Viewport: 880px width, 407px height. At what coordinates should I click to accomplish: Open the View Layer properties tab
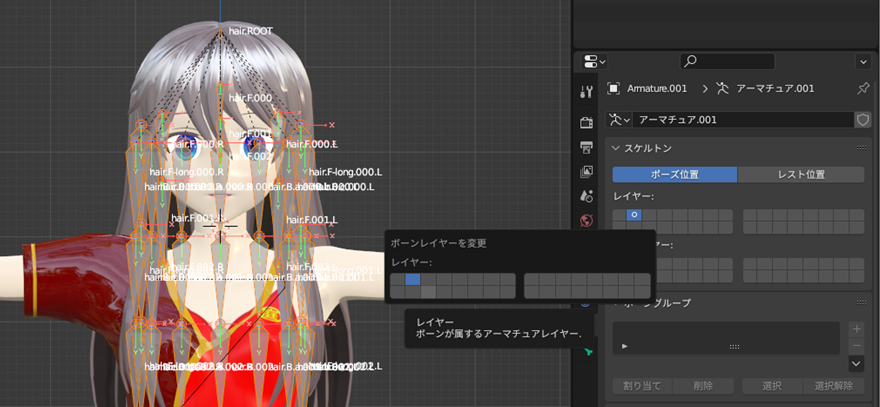(x=586, y=171)
